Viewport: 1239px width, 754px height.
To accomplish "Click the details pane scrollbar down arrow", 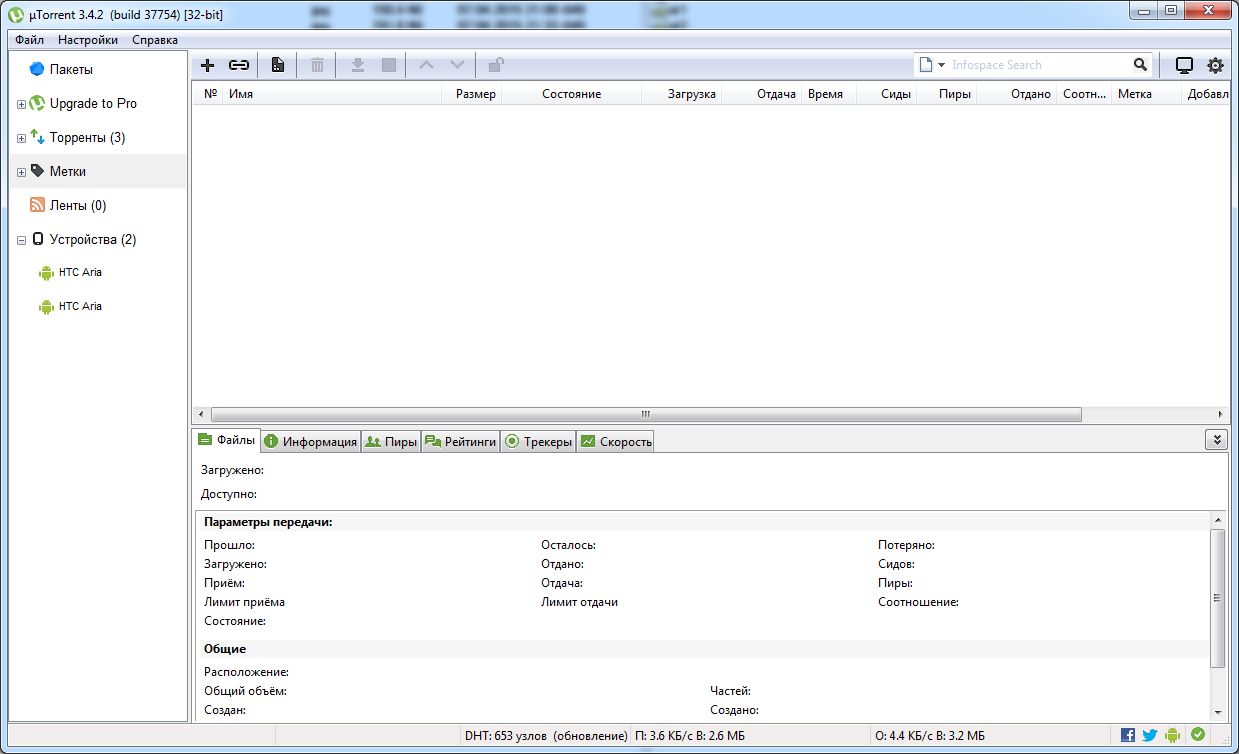I will [x=1217, y=712].
